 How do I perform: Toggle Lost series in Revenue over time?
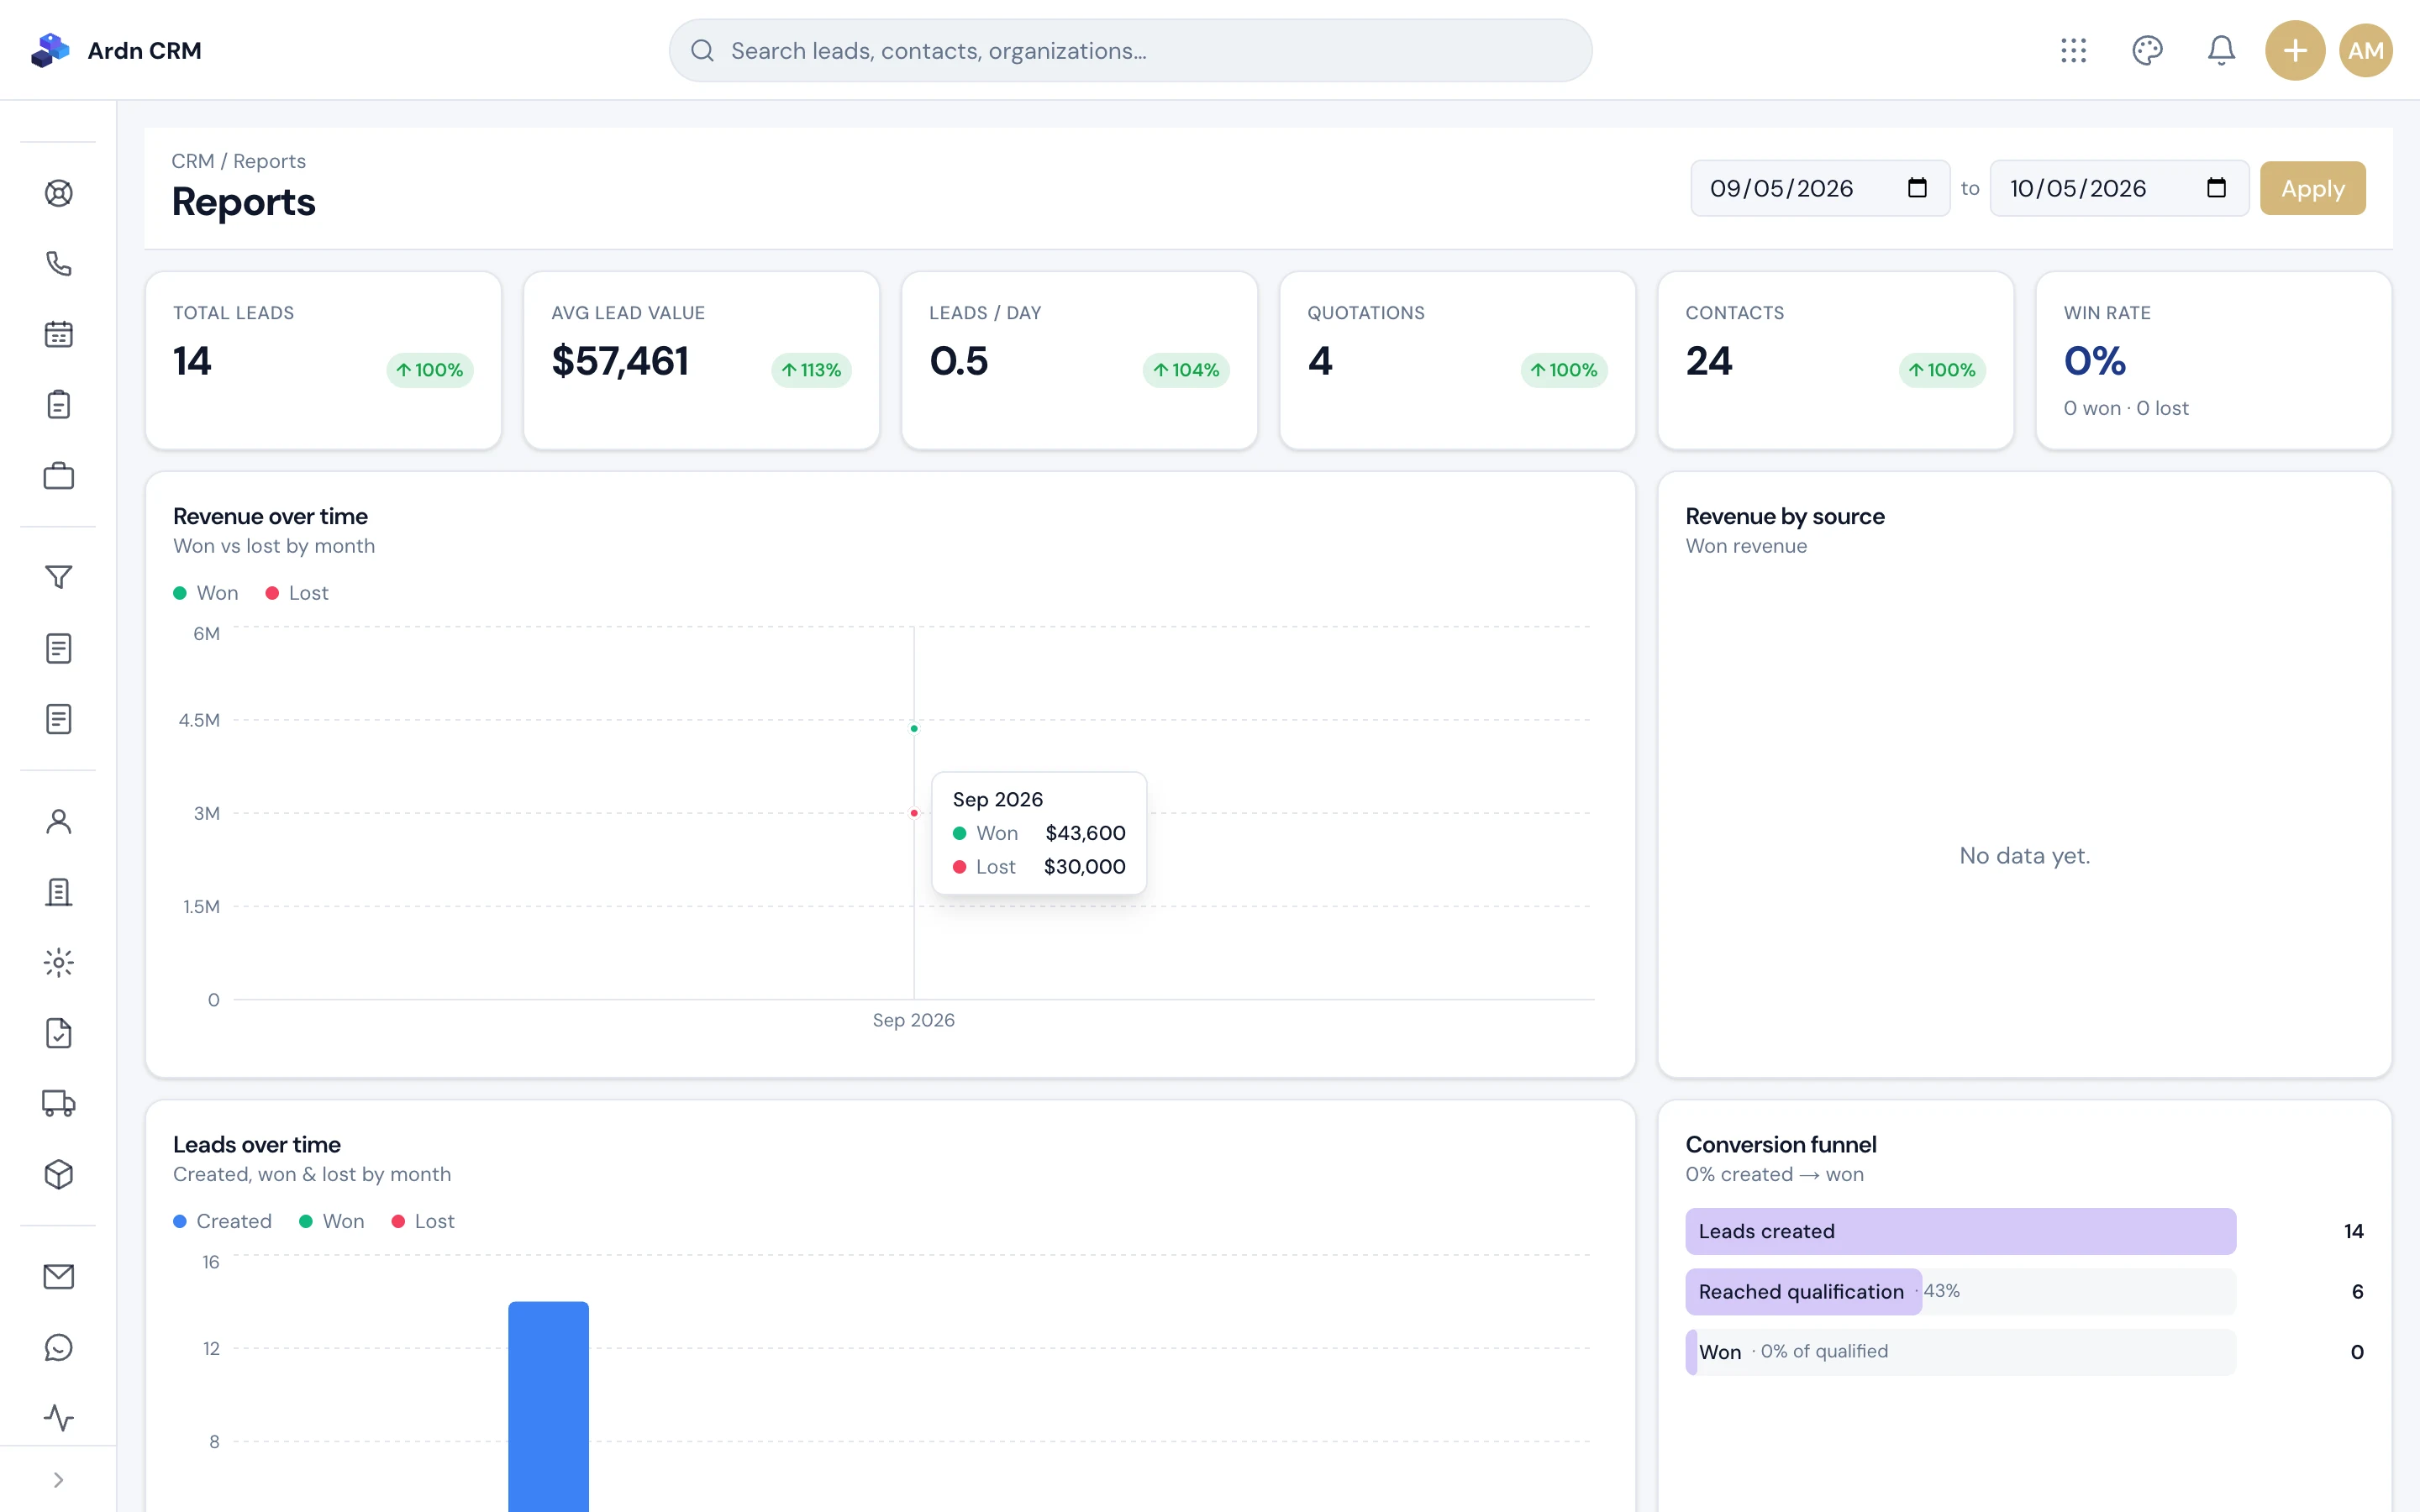(297, 593)
